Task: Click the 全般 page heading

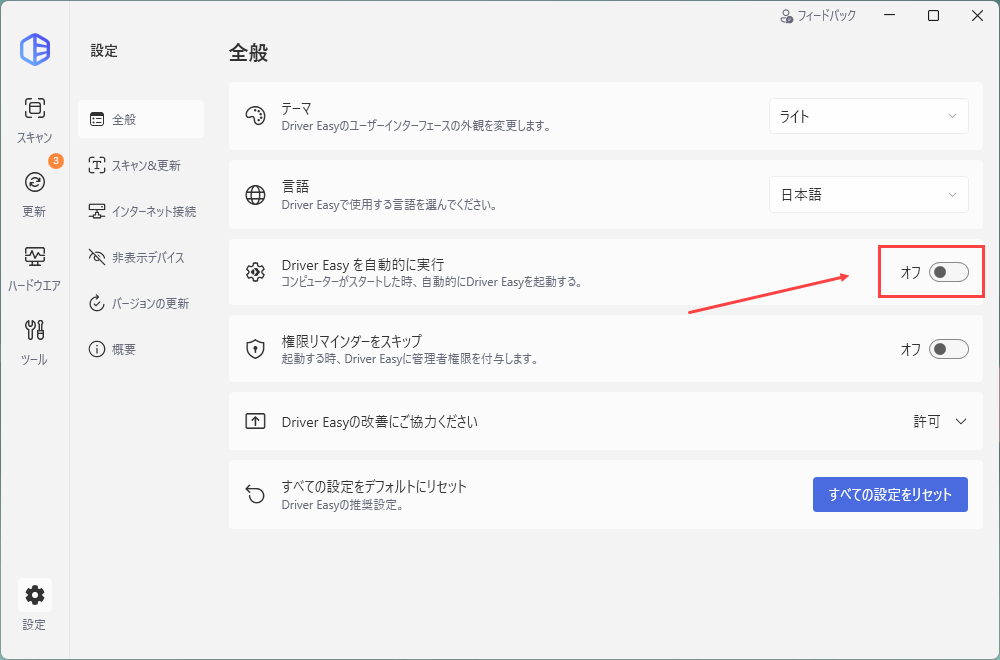Action: pyautogui.click(x=248, y=52)
